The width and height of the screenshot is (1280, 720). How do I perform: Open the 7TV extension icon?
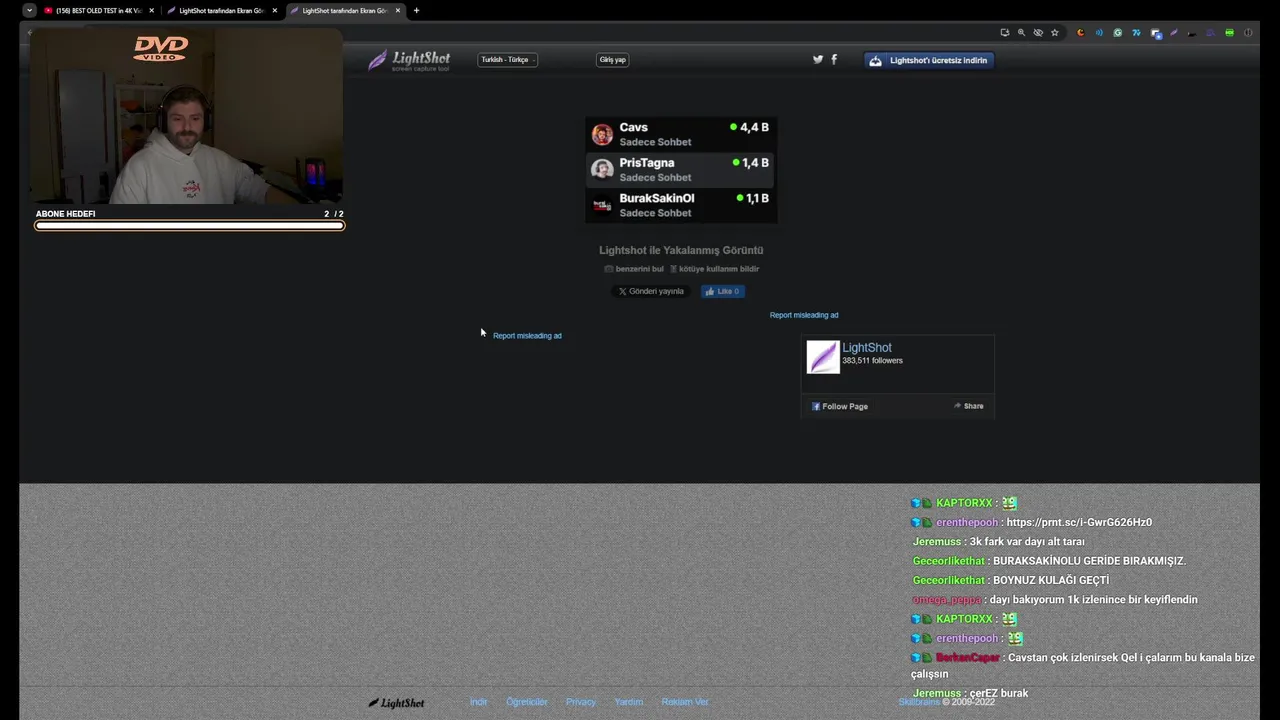coord(1136,33)
